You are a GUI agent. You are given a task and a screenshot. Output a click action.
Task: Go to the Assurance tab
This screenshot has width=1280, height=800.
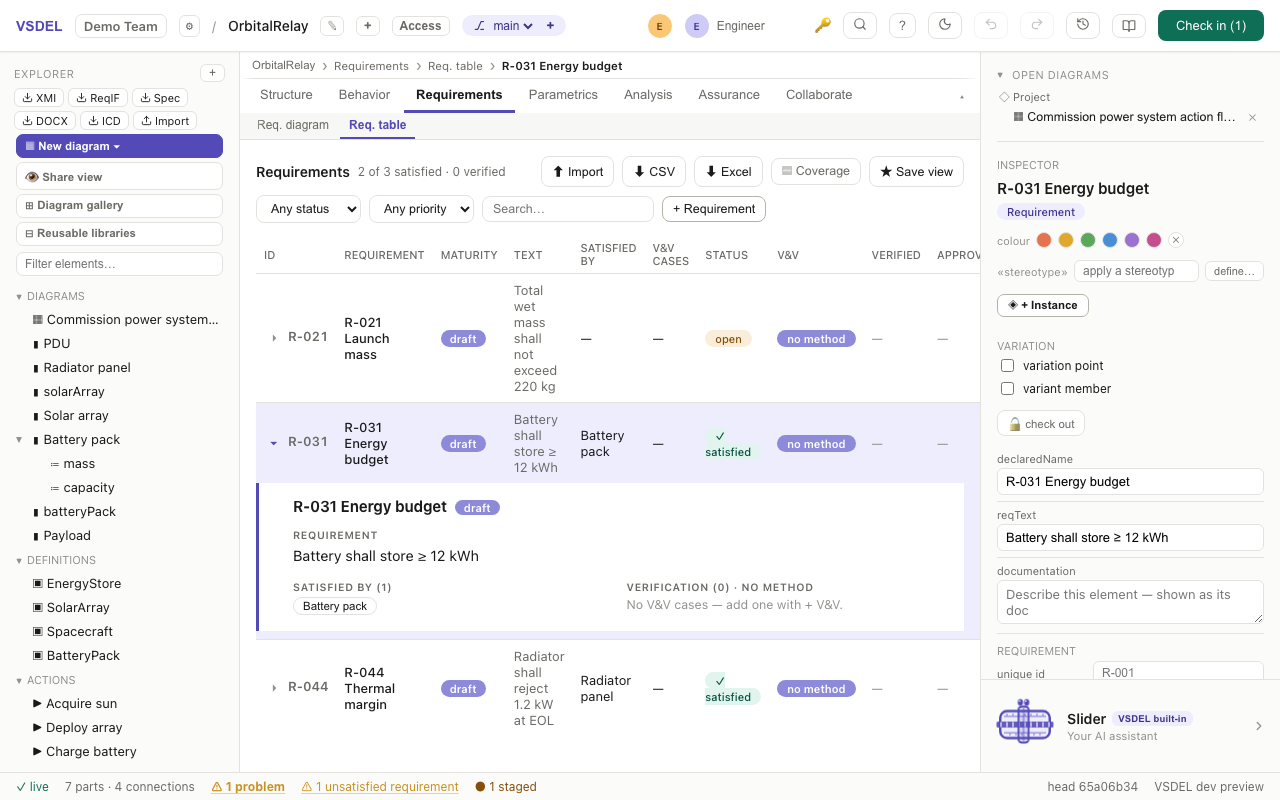729,95
